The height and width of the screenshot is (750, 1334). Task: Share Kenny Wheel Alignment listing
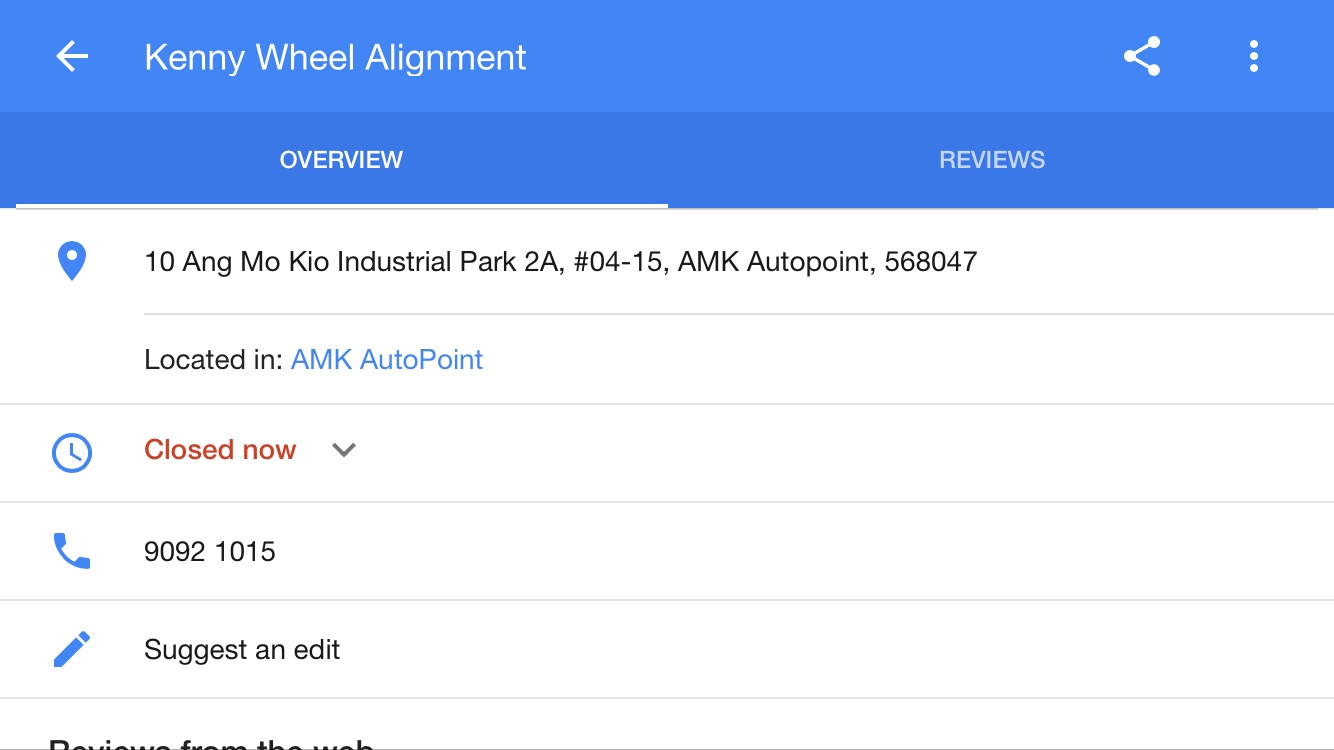[x=1141, y=57]
